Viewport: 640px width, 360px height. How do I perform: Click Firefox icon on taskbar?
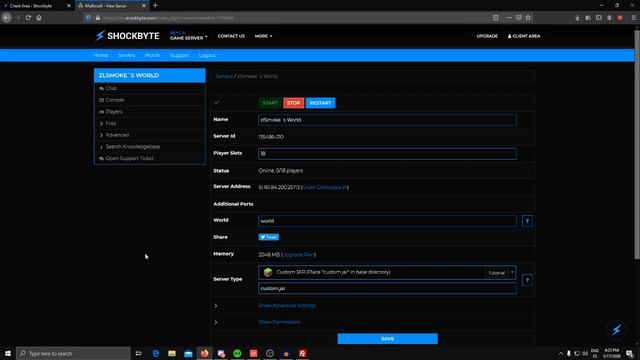[204, 353]
